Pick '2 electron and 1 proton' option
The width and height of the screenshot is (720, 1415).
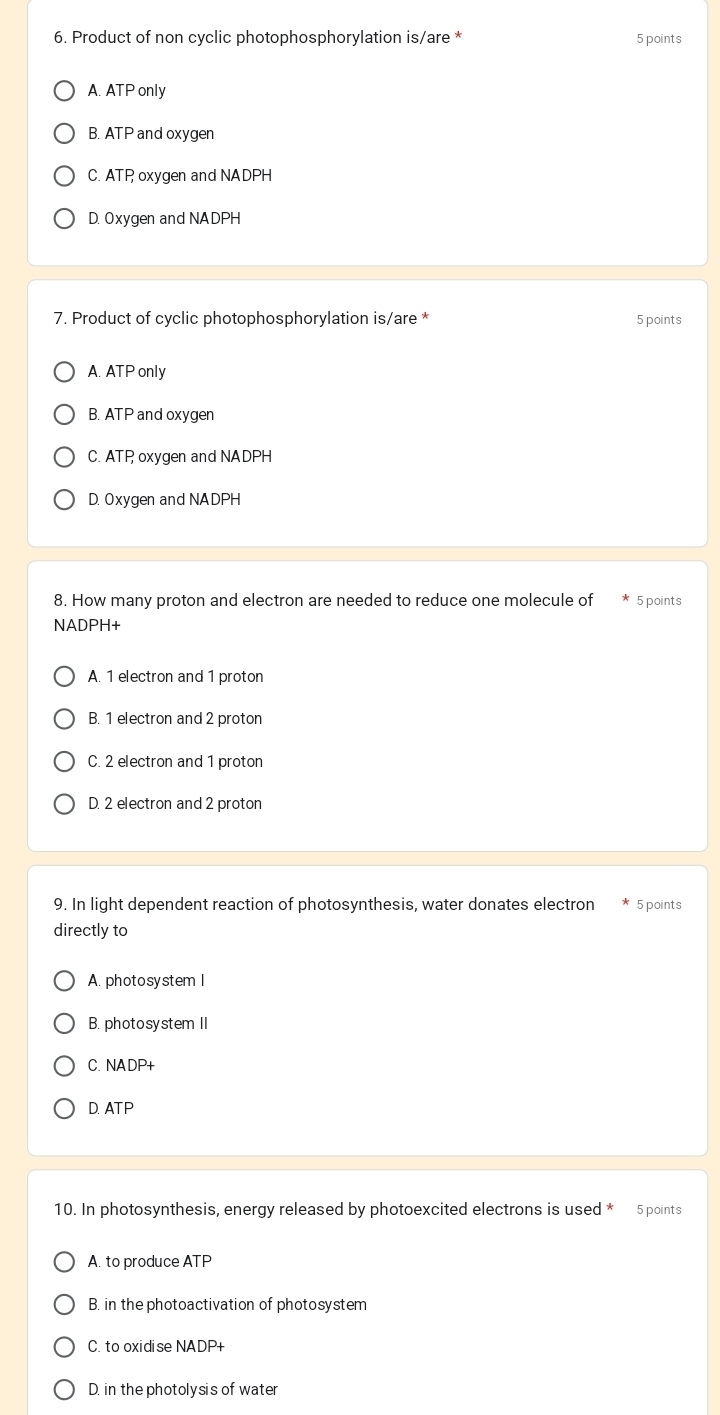64,762
